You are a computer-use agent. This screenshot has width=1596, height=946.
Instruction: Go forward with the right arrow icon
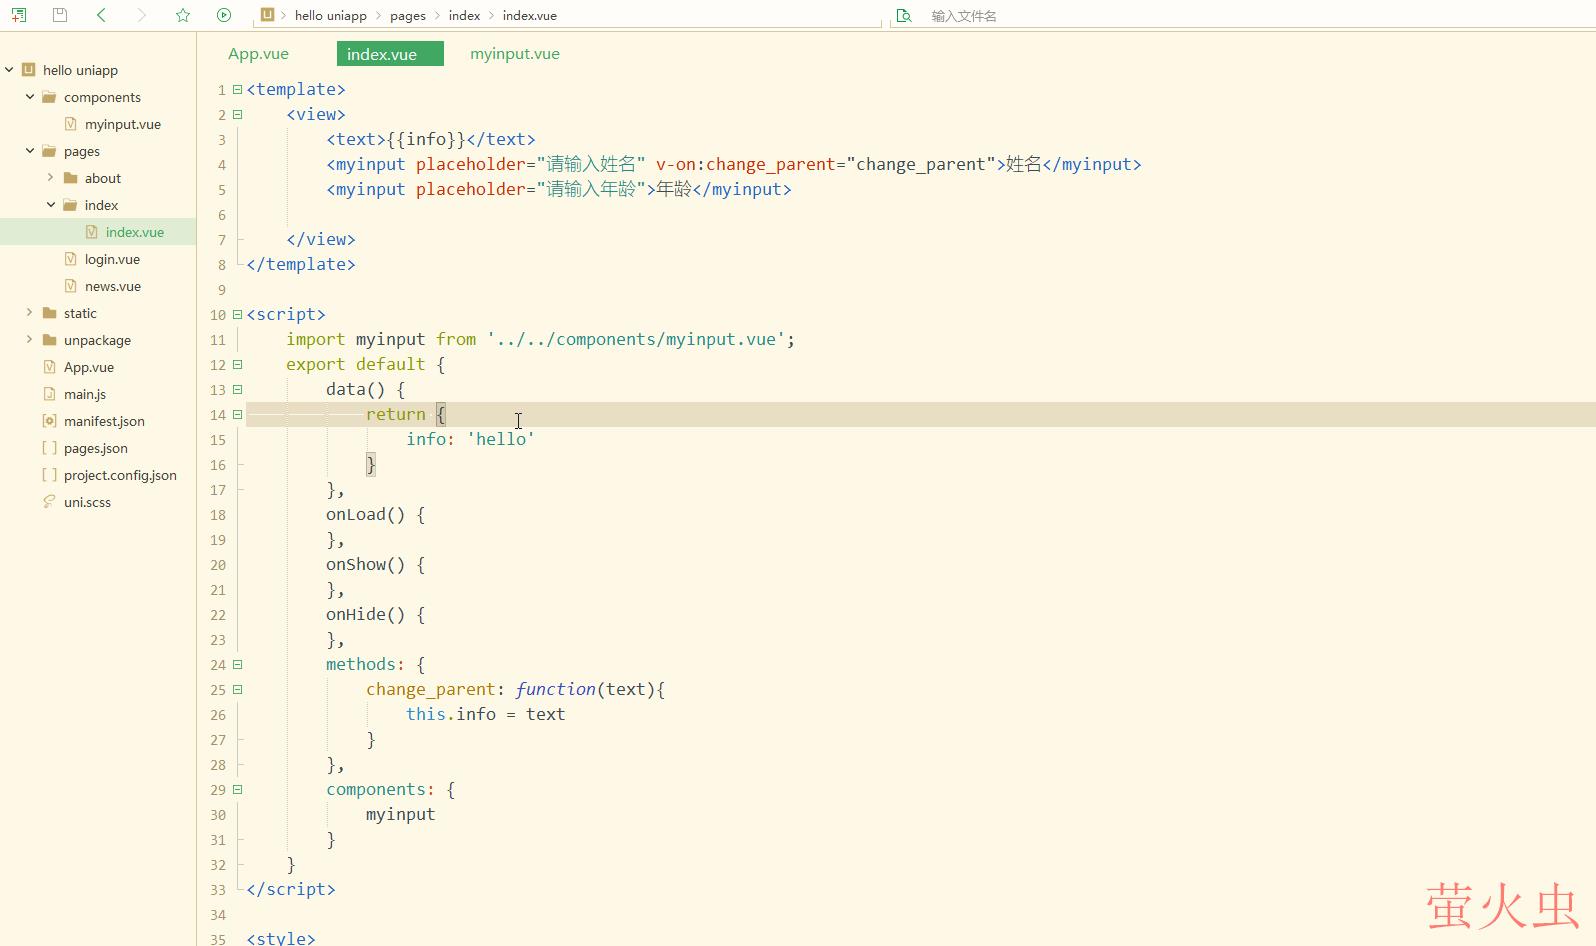(141, 15)
